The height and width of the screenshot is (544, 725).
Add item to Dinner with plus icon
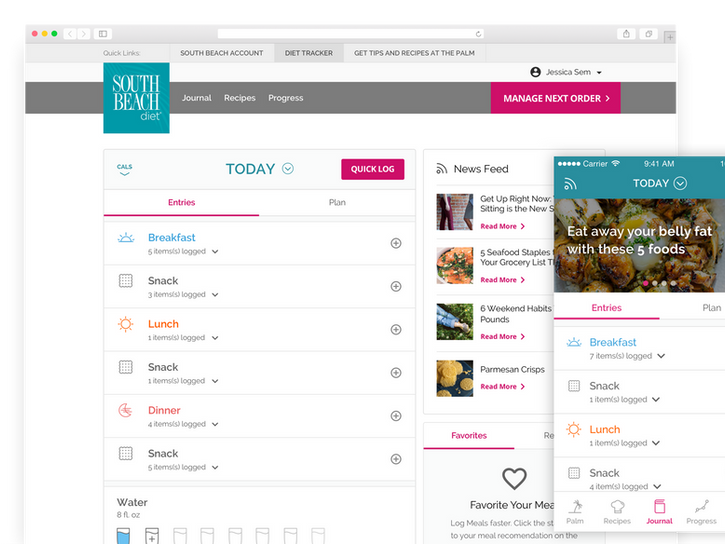[396, 416]
